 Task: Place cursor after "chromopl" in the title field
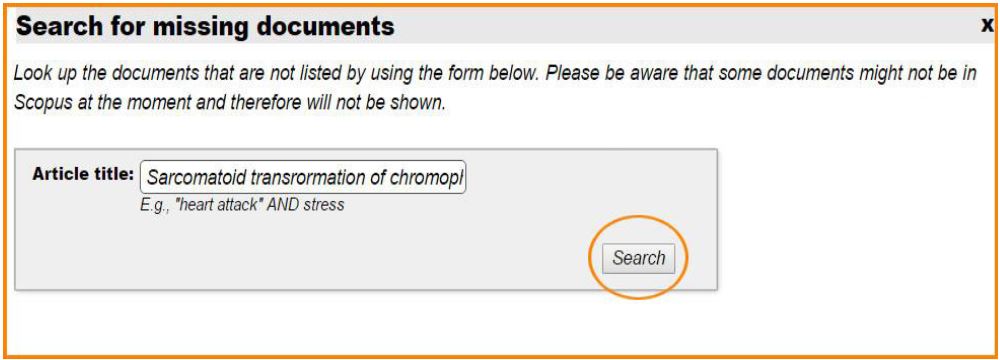(465, 177)
